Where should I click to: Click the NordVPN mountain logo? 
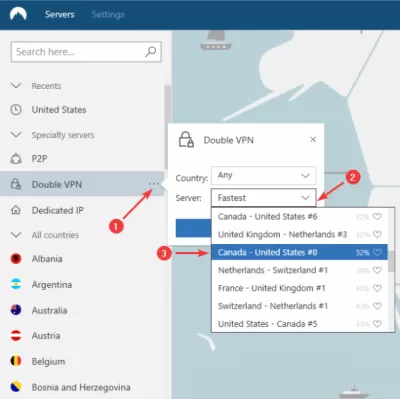(18, 14)
